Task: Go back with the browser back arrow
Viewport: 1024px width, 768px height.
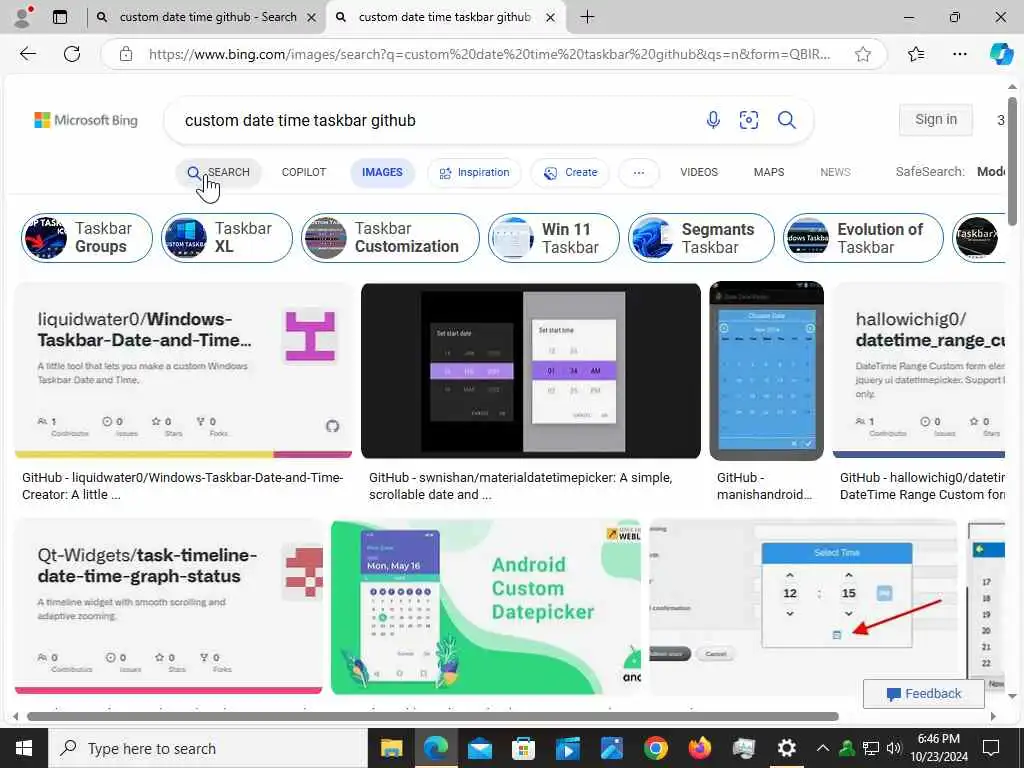Action: pyautogui.click(x=28, y=54)
